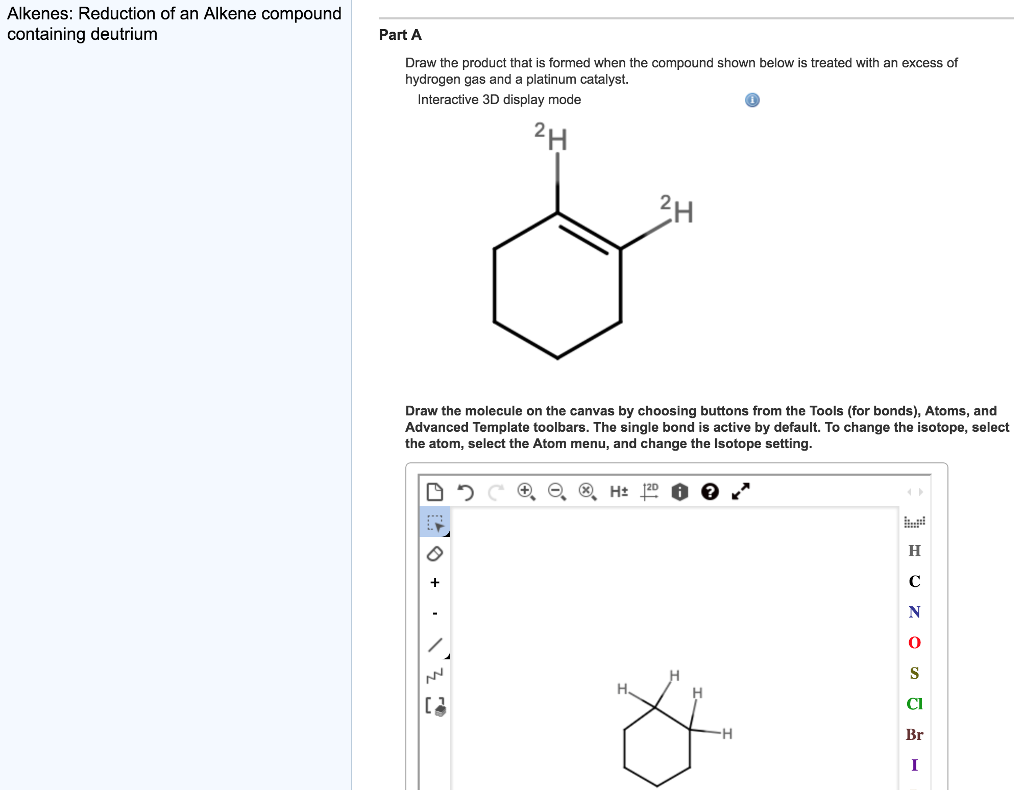Image resolution: width=1024 pixels, height=790 pixels.
Task: Select the Oxygen atom button
Action: pos(913,642)
